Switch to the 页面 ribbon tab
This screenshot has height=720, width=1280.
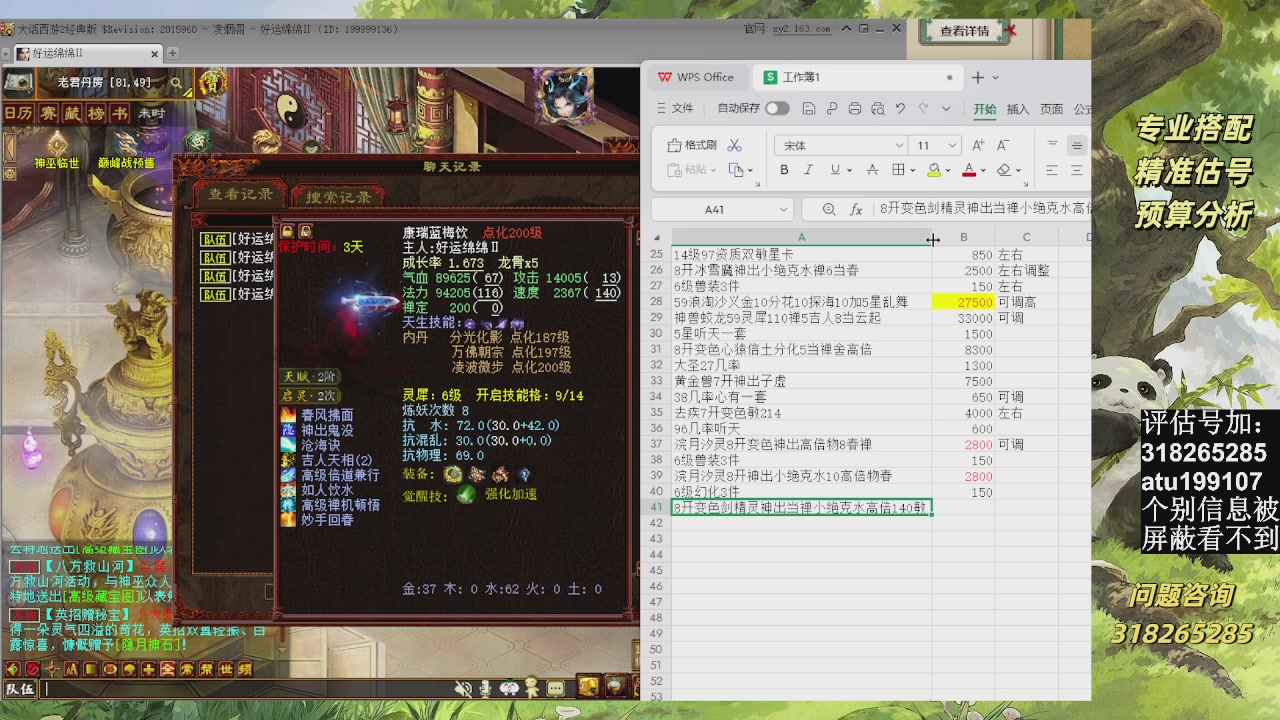(1051, 109)
